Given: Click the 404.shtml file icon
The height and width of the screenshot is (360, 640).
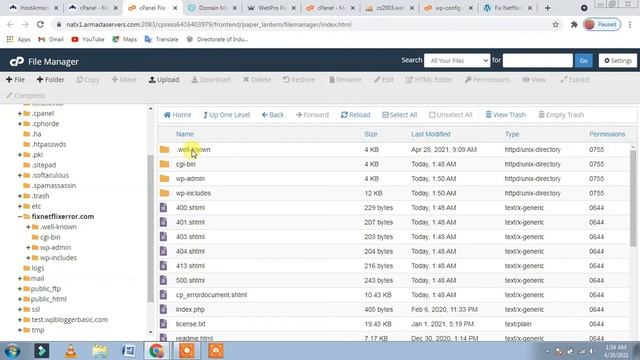Looking at the screenshot, I should [x=164, y=251].
